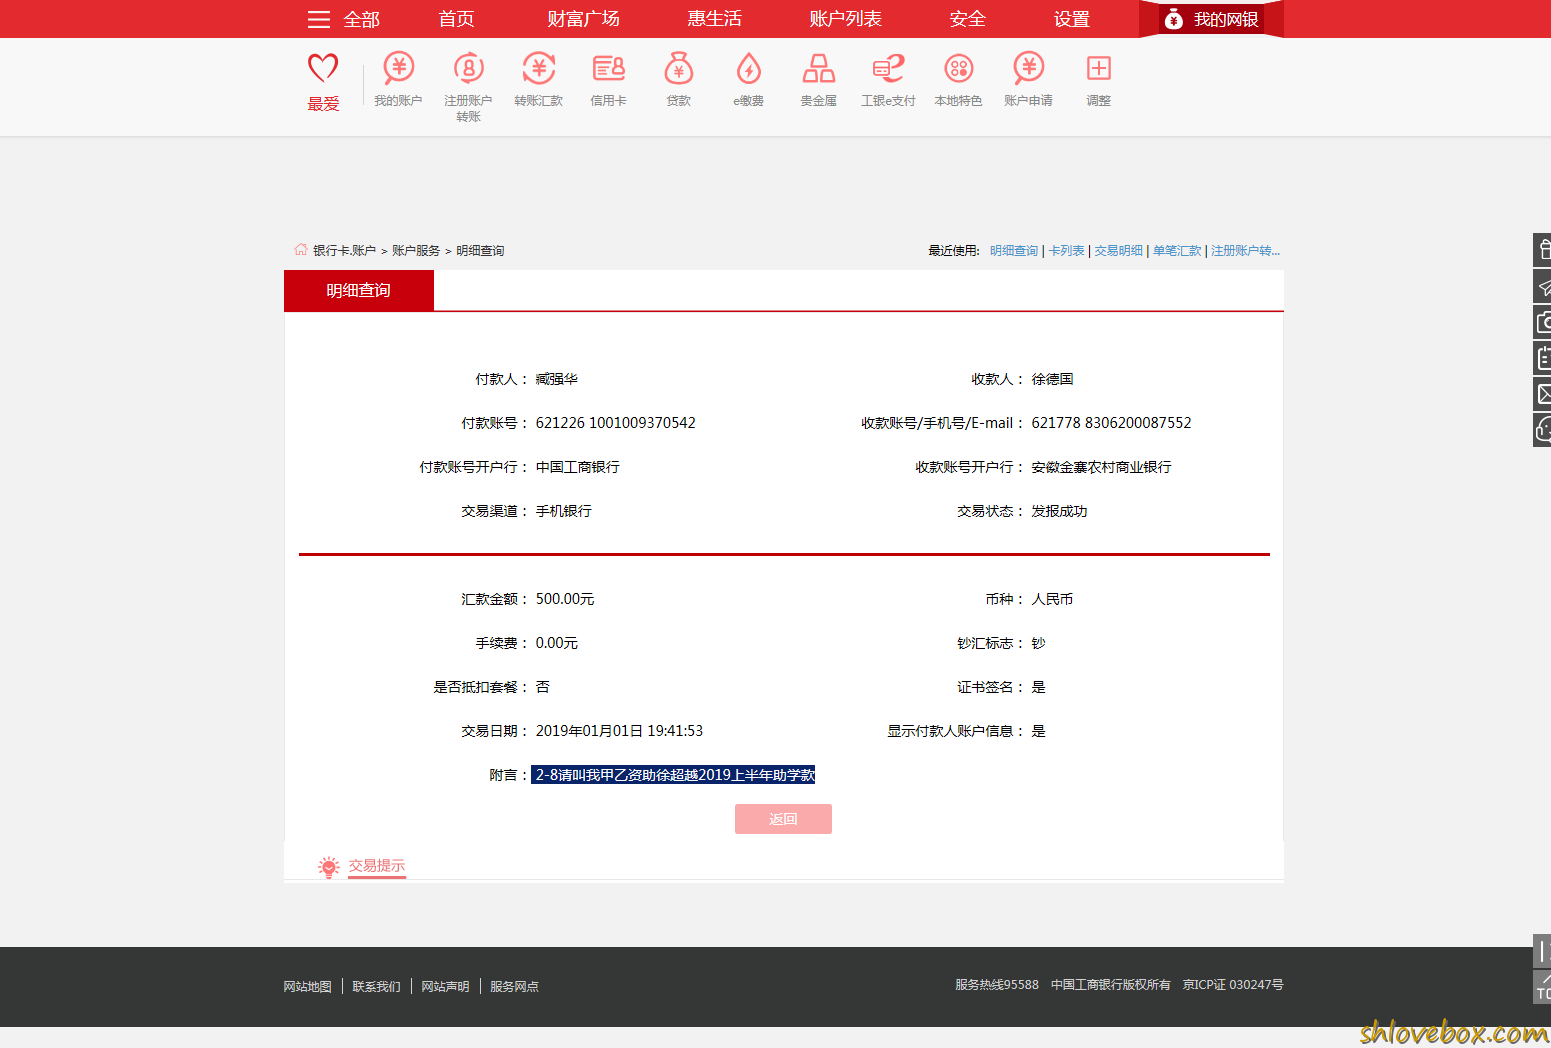Click 服务热线95588 in footer

(996, 985)
